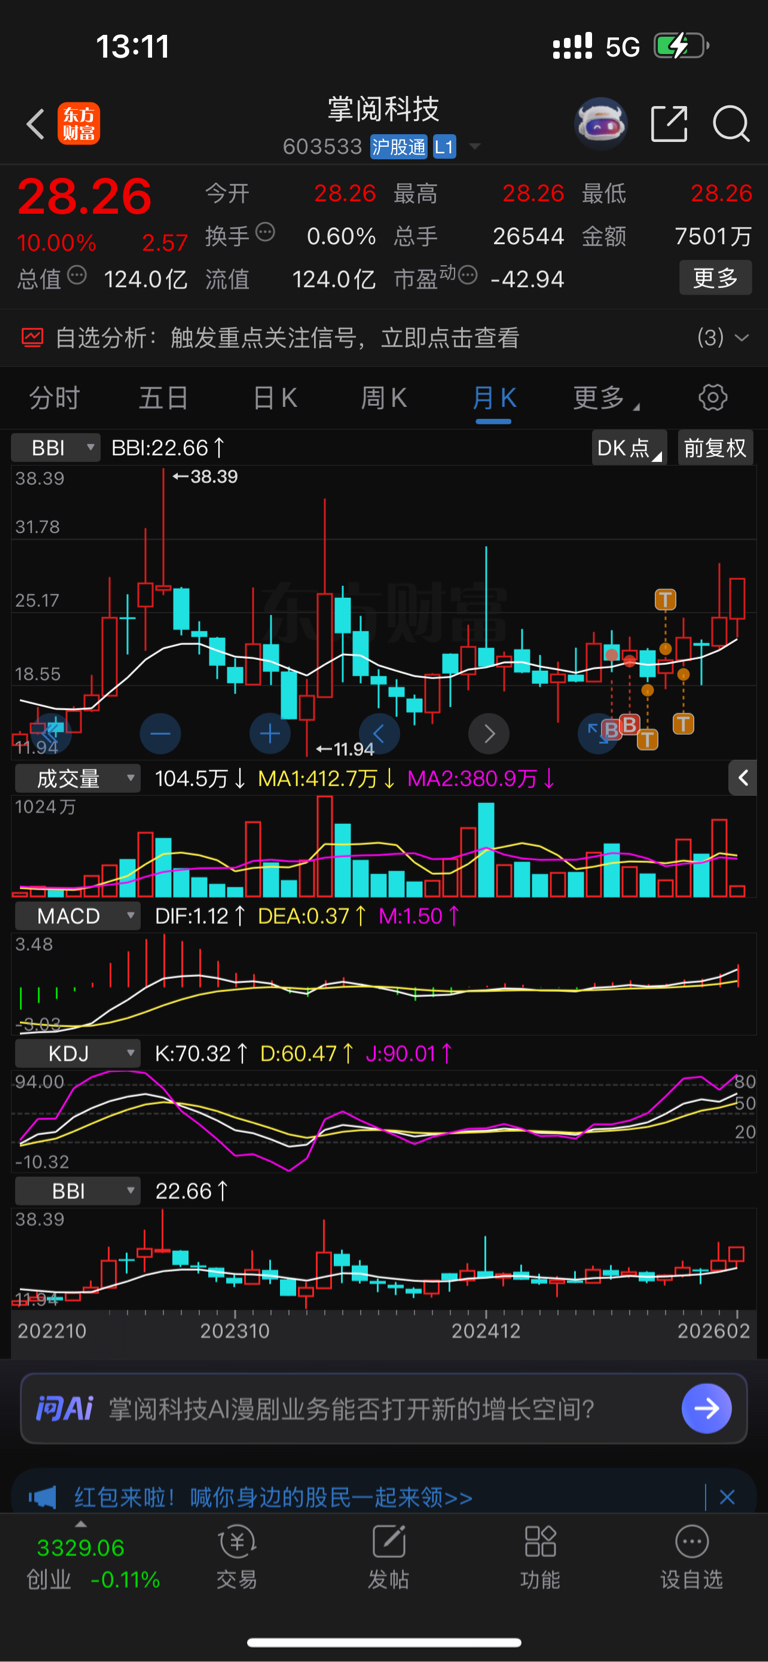Tap info icon next to 市盈
This screenshot has width=768, height=1662.
467,275
